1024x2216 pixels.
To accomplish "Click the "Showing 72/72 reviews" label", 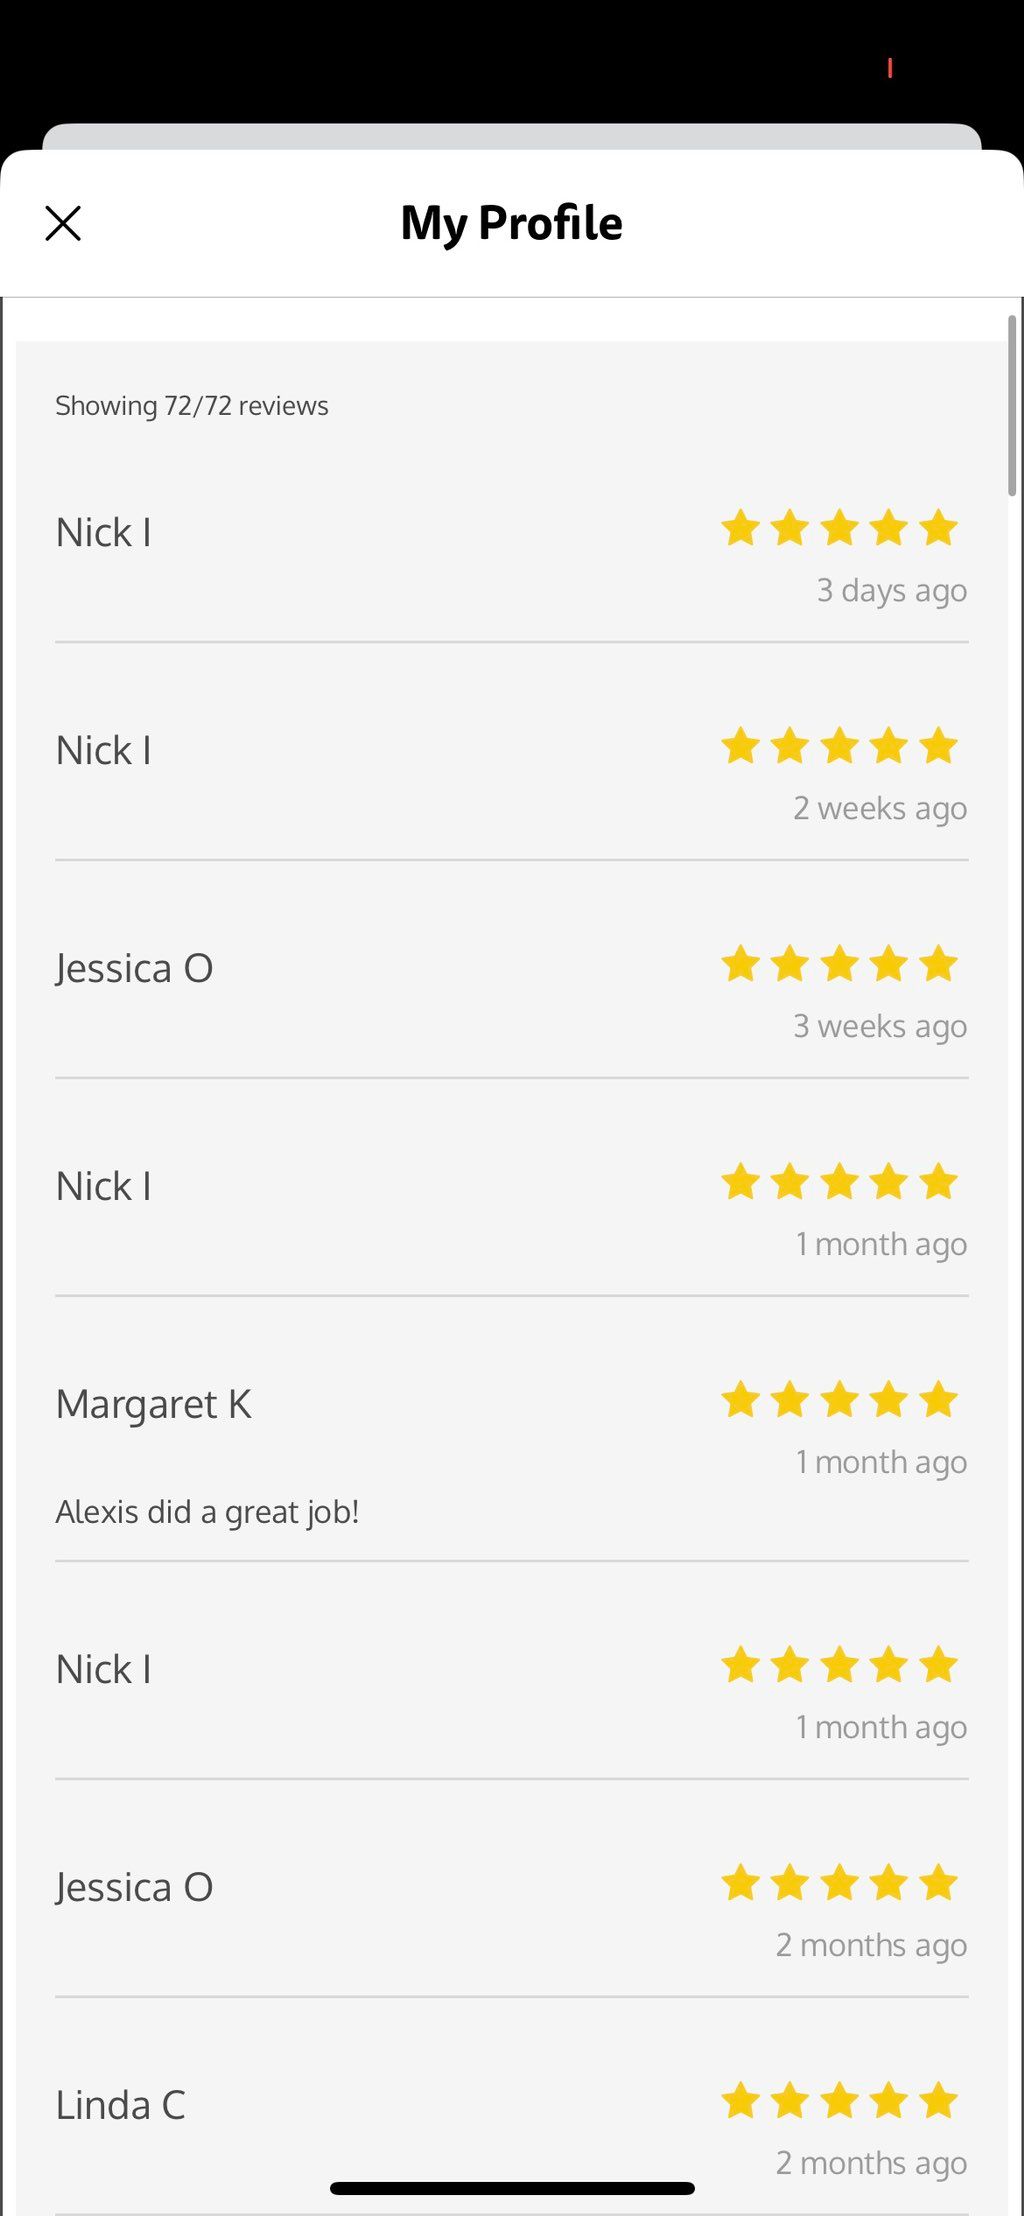I will (x=192, y=406).
